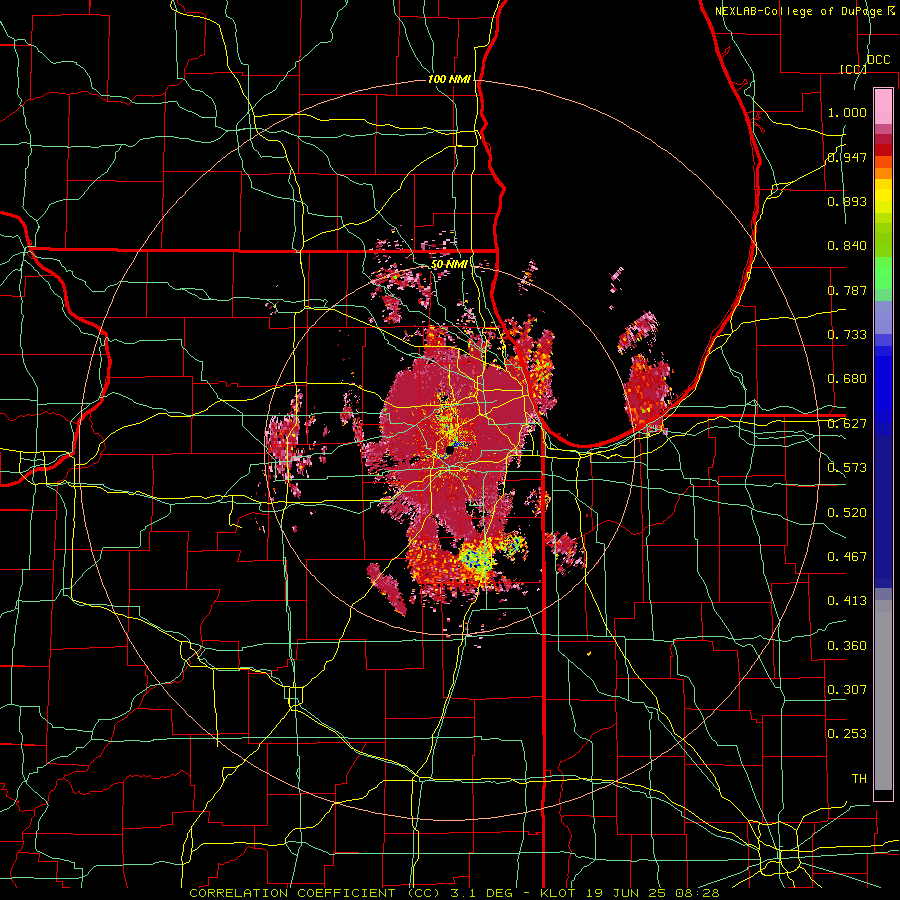Screen dimensions: 900x900
Task: Select the 0.733 scale value
Action: pos(847,335)
